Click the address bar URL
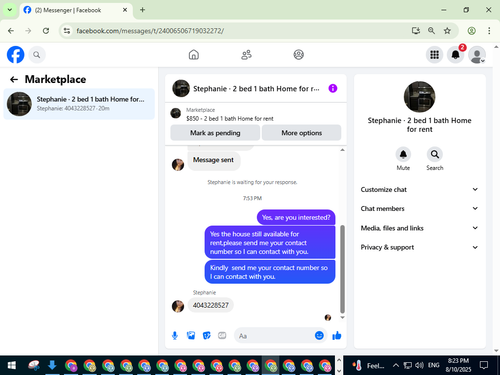500x375 pixels. pyautogui.click(x=150, y=31)
